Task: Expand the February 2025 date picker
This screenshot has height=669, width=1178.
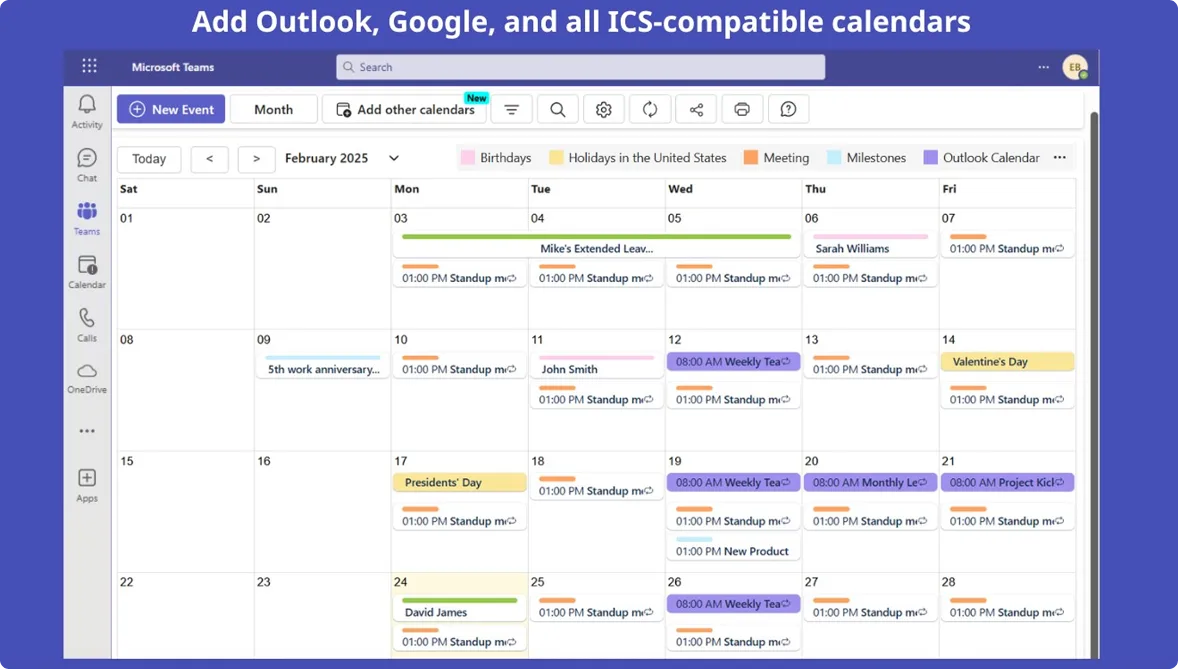Action: [393, 157]
